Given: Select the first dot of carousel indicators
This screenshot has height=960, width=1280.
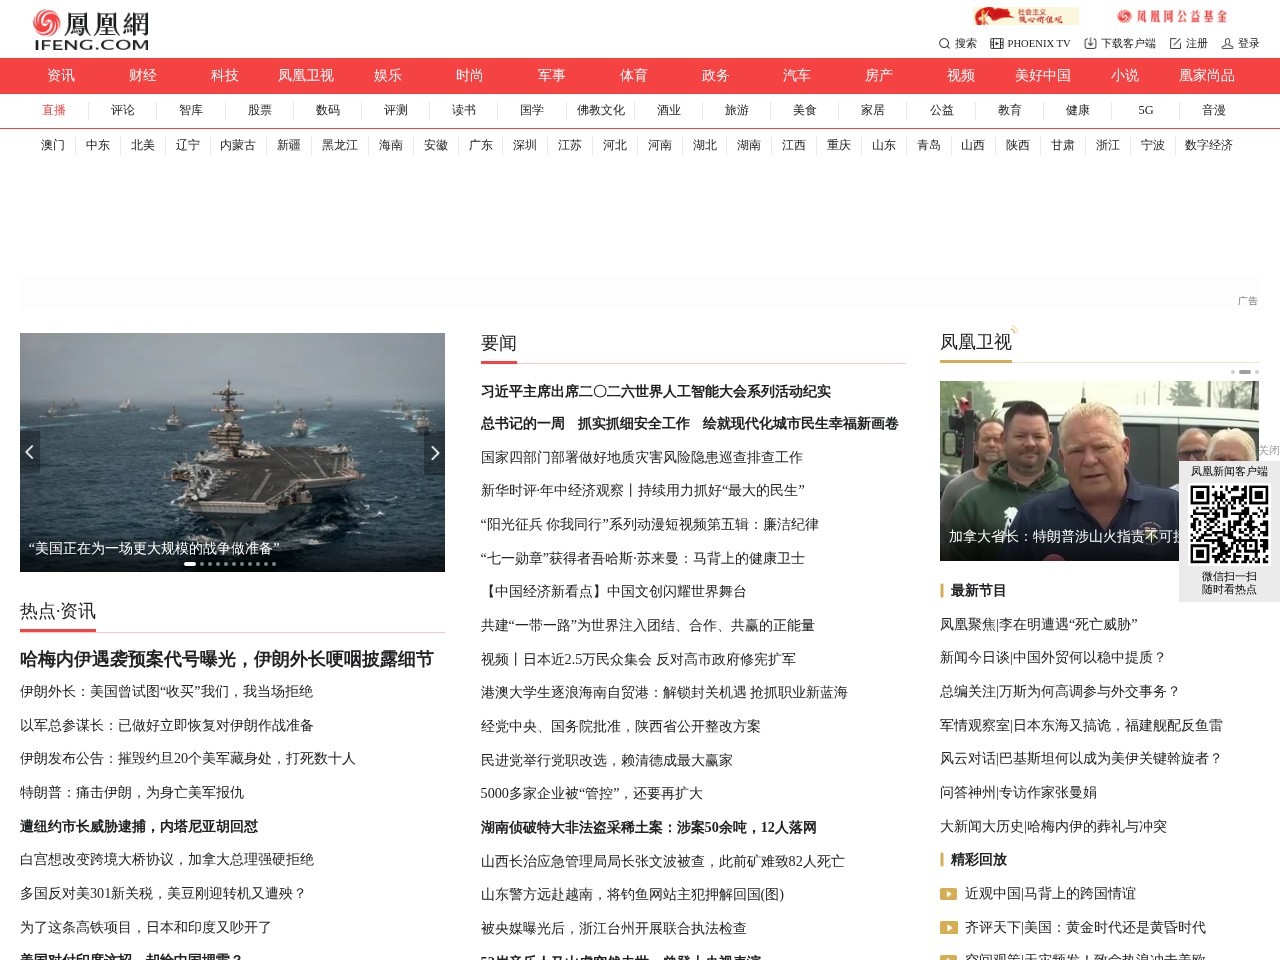Looking at the screenshot, I should [x=190, y=564].
